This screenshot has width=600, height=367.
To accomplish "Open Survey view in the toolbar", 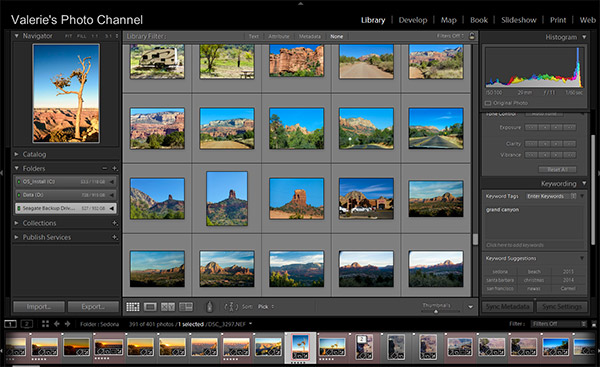I will (x=186, y=307).
